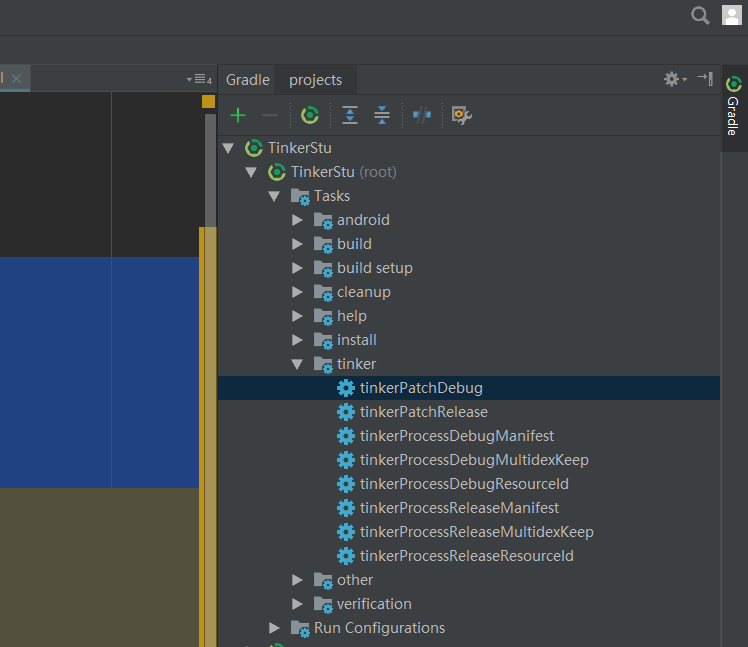The image size is (748, 647).
Task: Close the editor tab using the x
Action: (17, 78)
